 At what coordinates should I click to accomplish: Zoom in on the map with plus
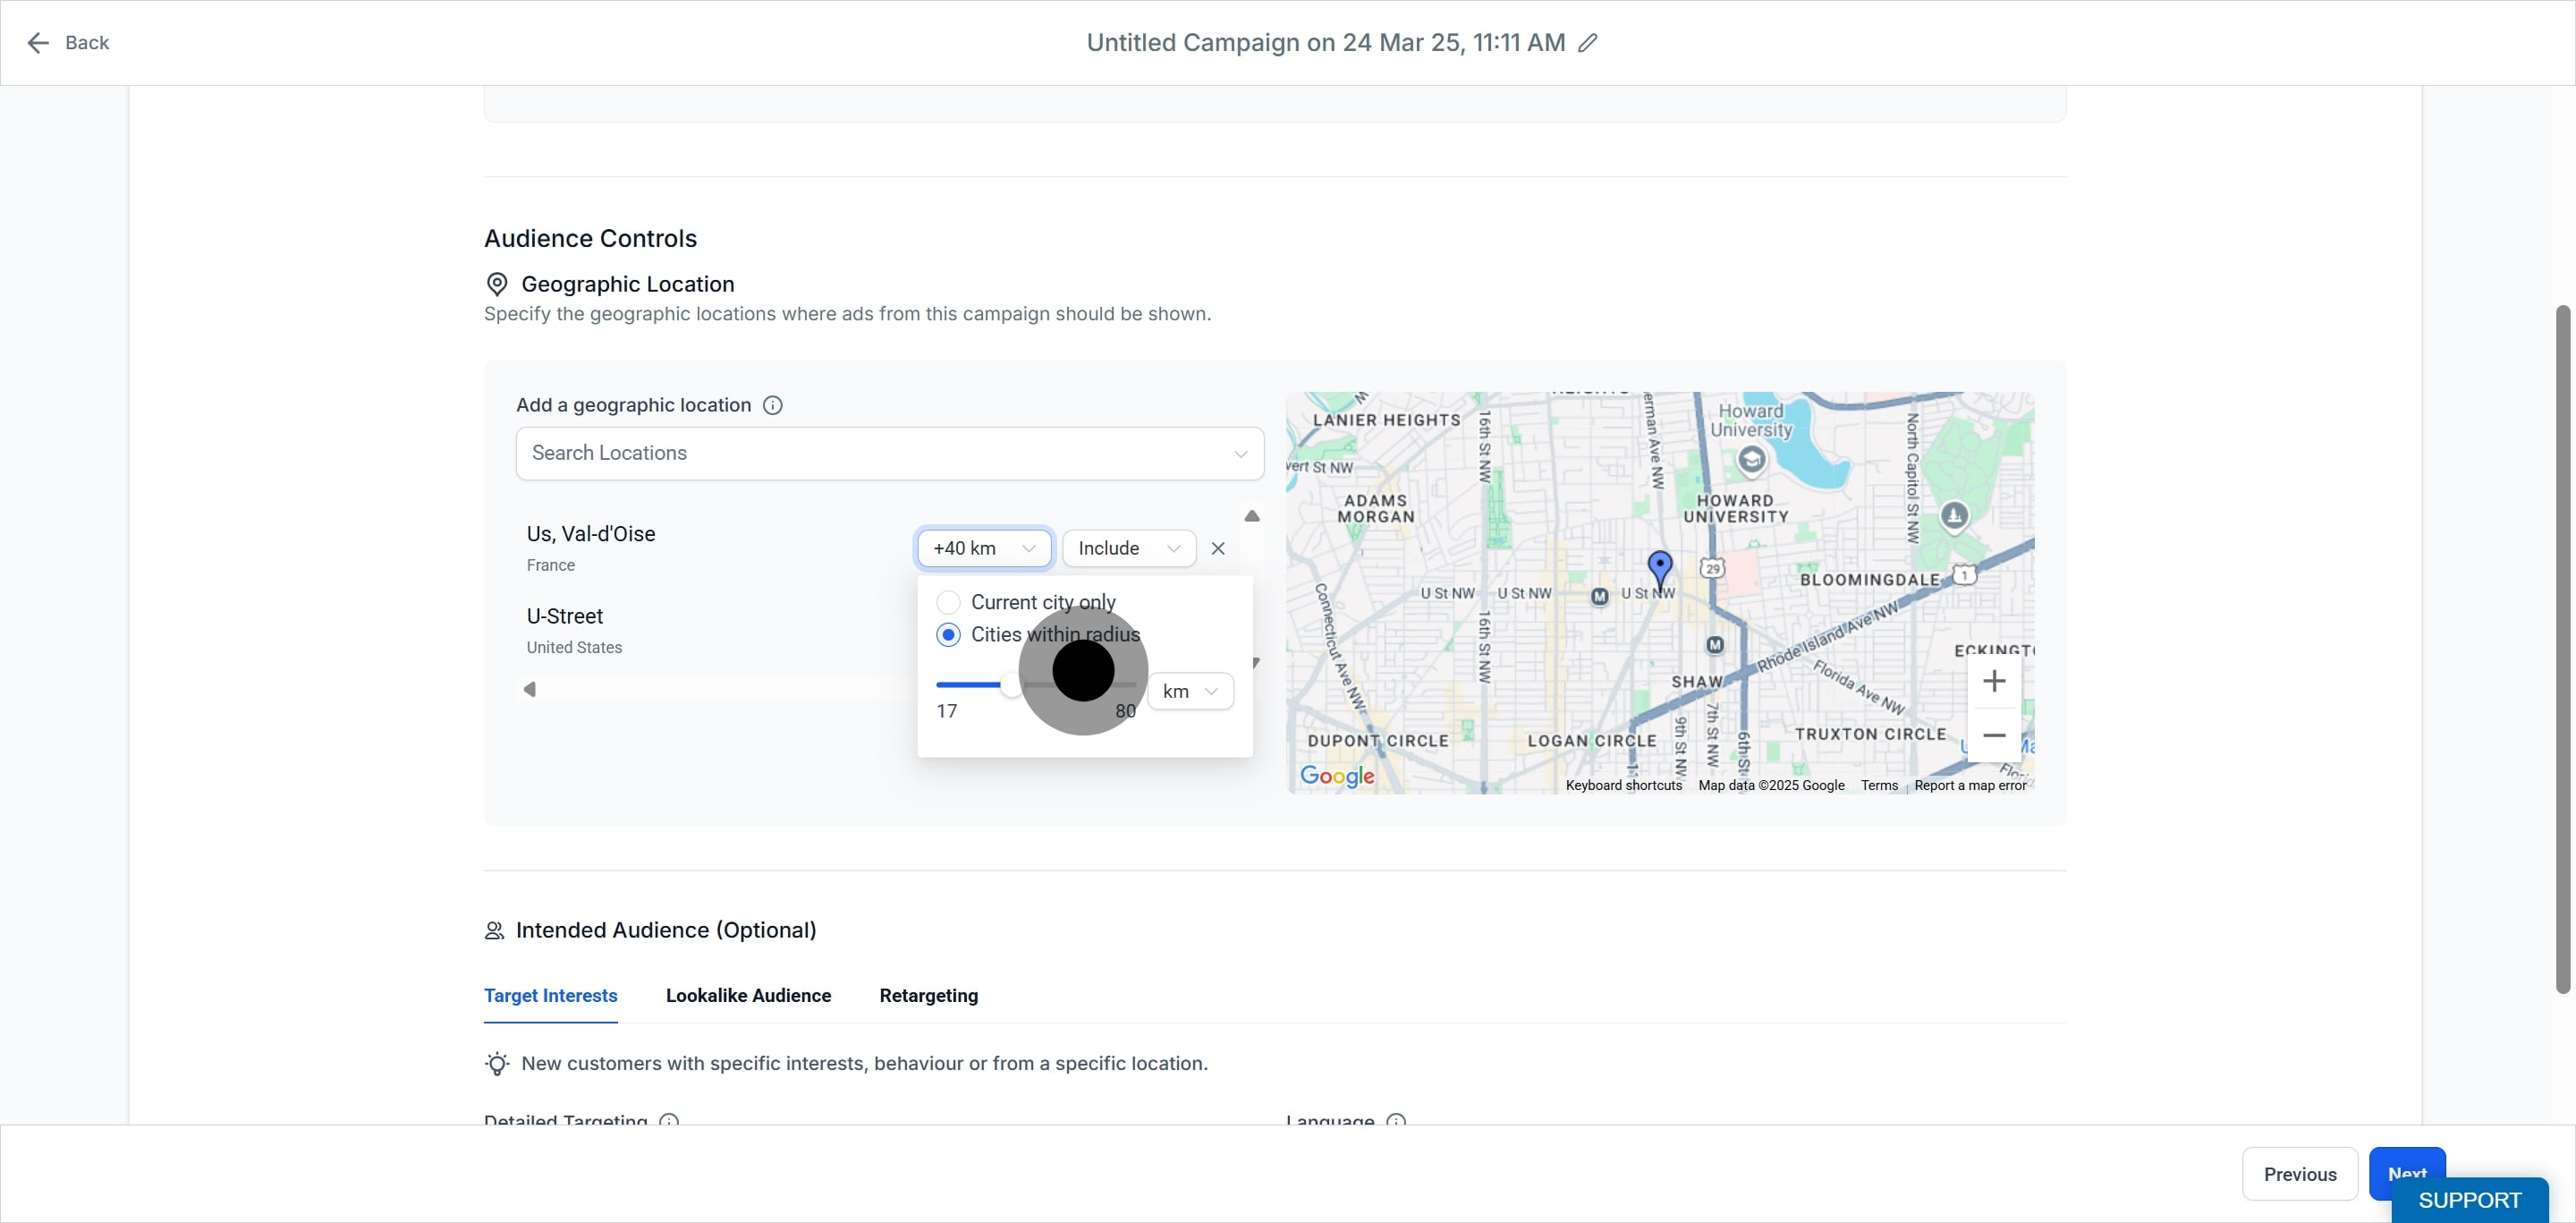click(1994, 681)
